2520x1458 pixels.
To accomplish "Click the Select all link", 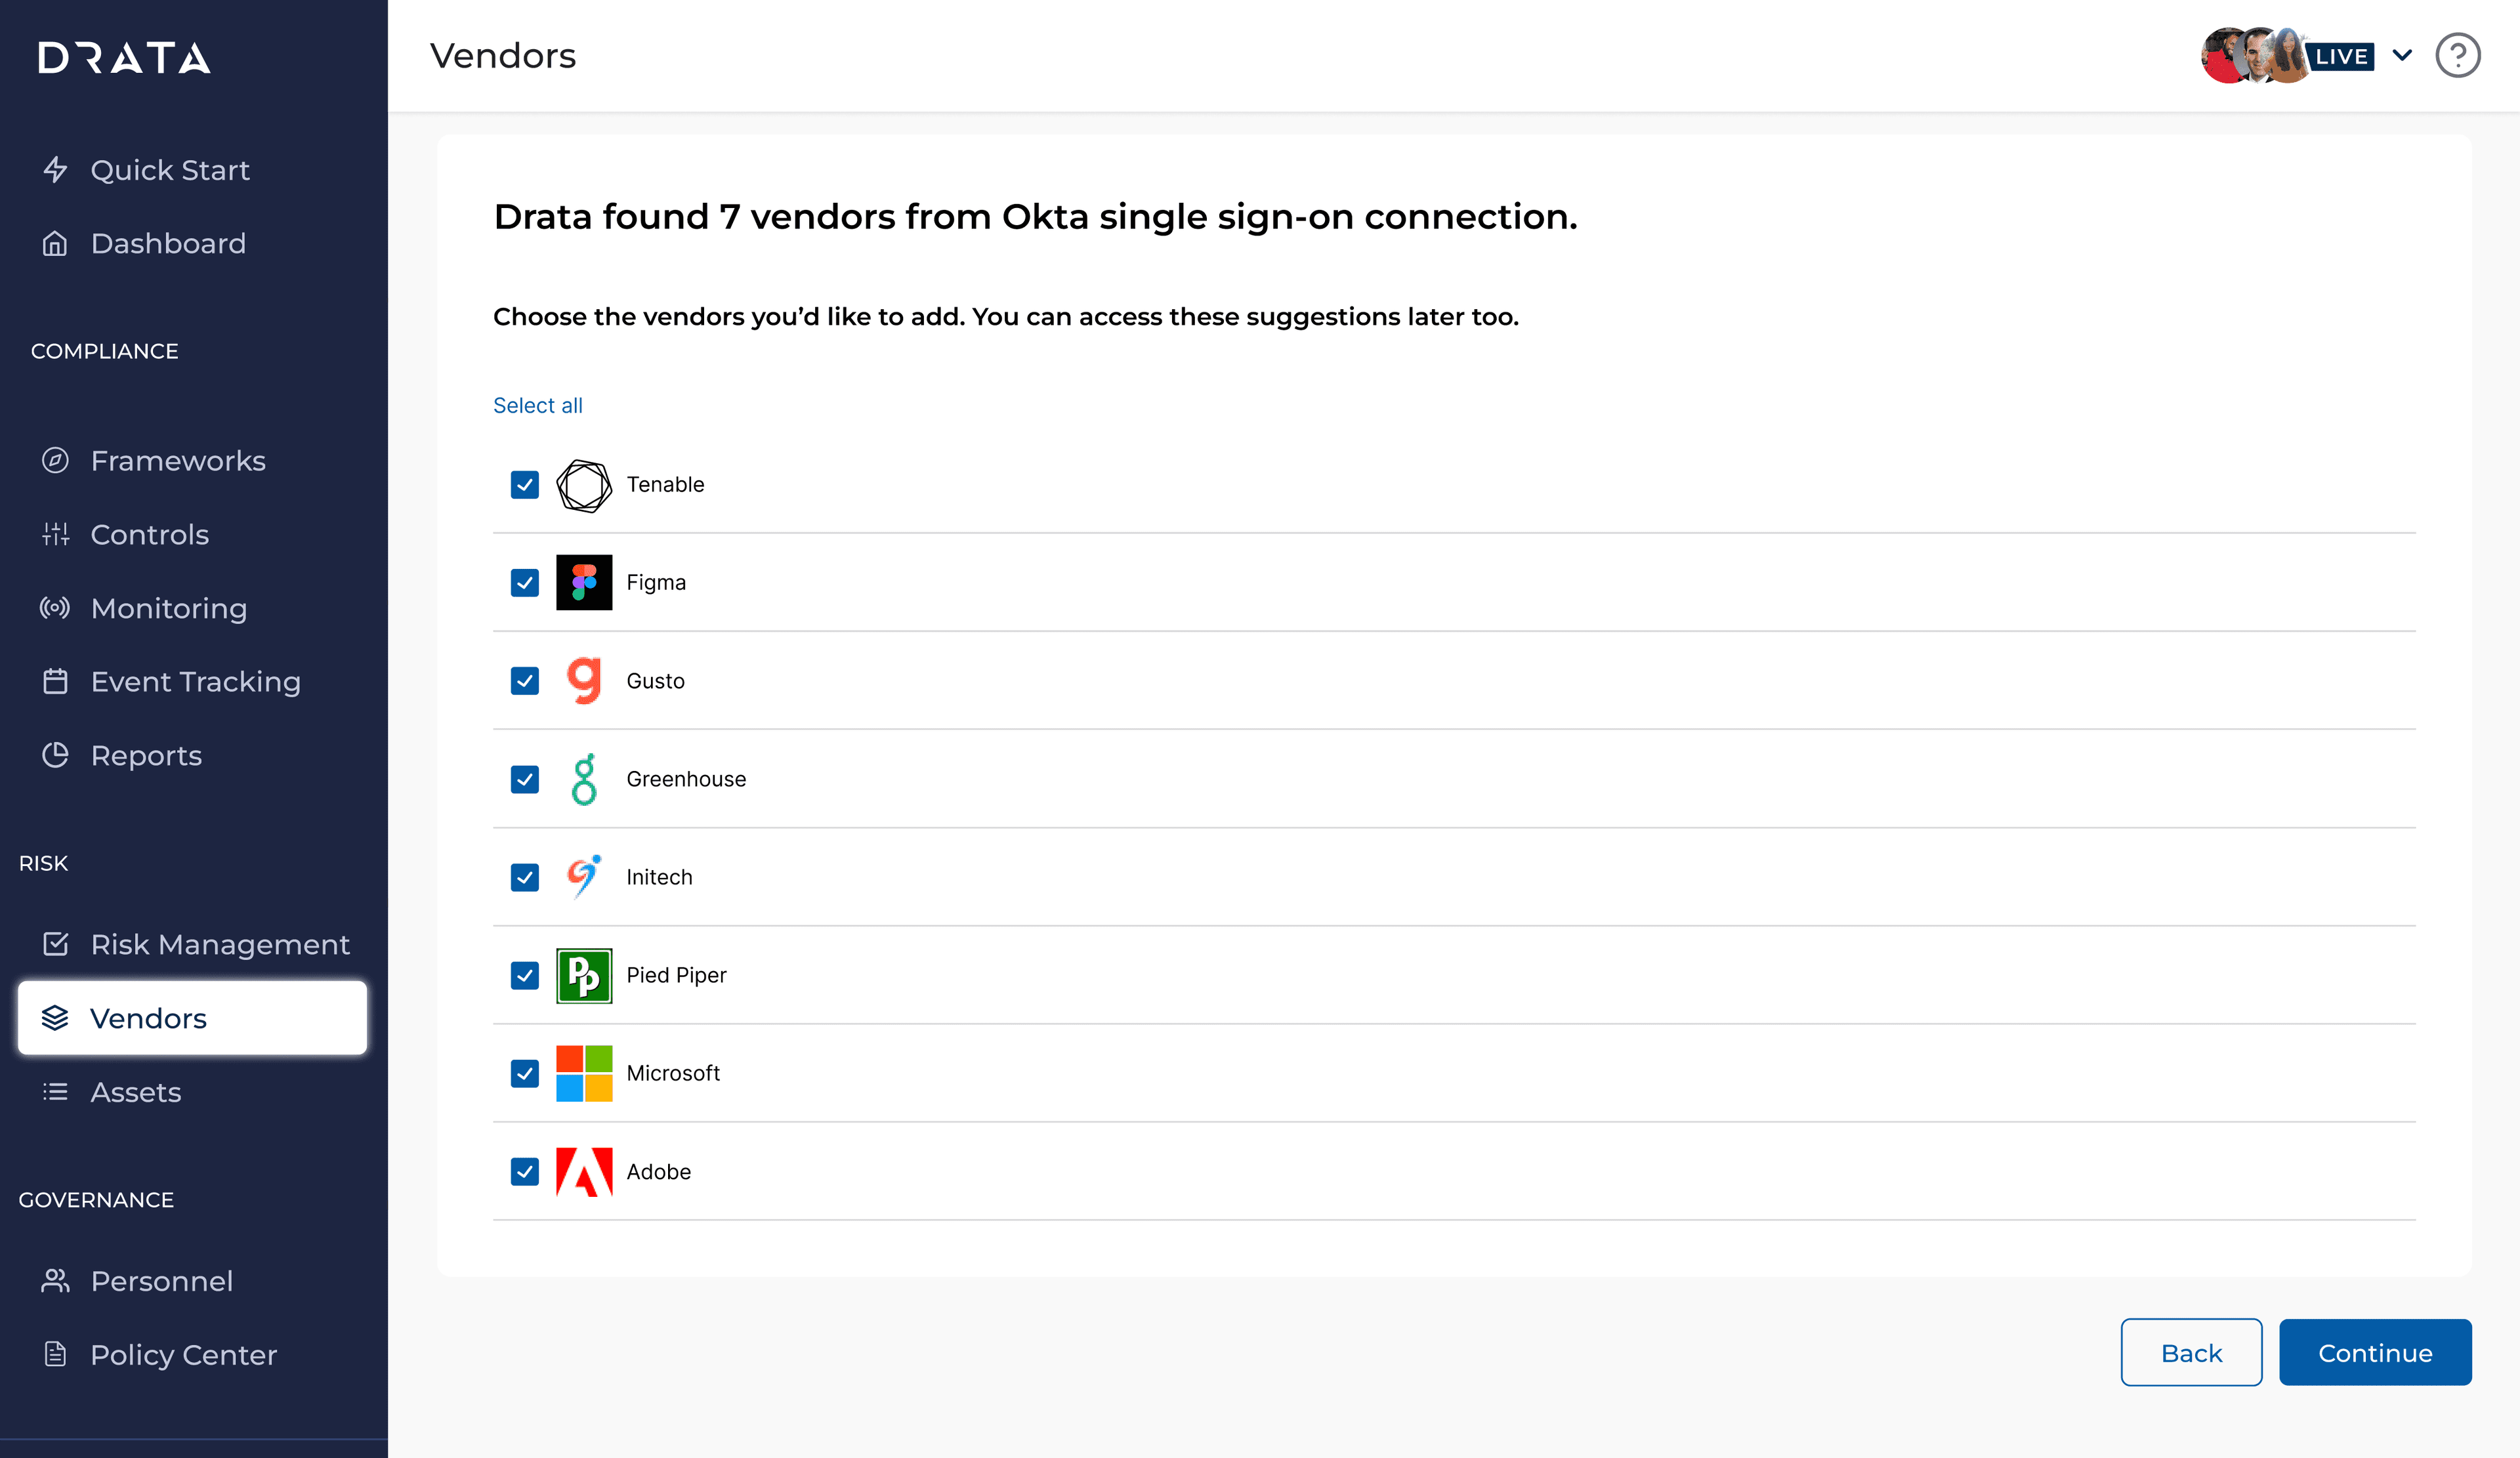I will point(538,405).
